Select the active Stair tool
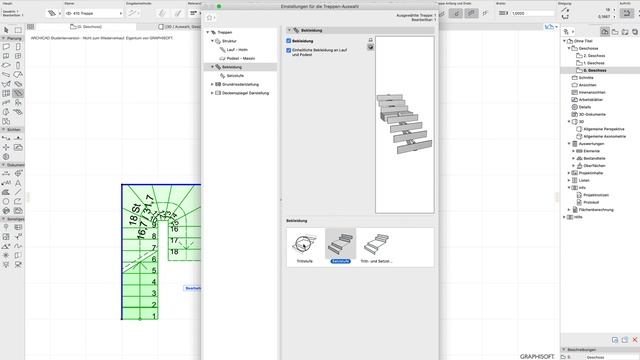This screenshot has width=640, height=360. [x=18, y=93]
